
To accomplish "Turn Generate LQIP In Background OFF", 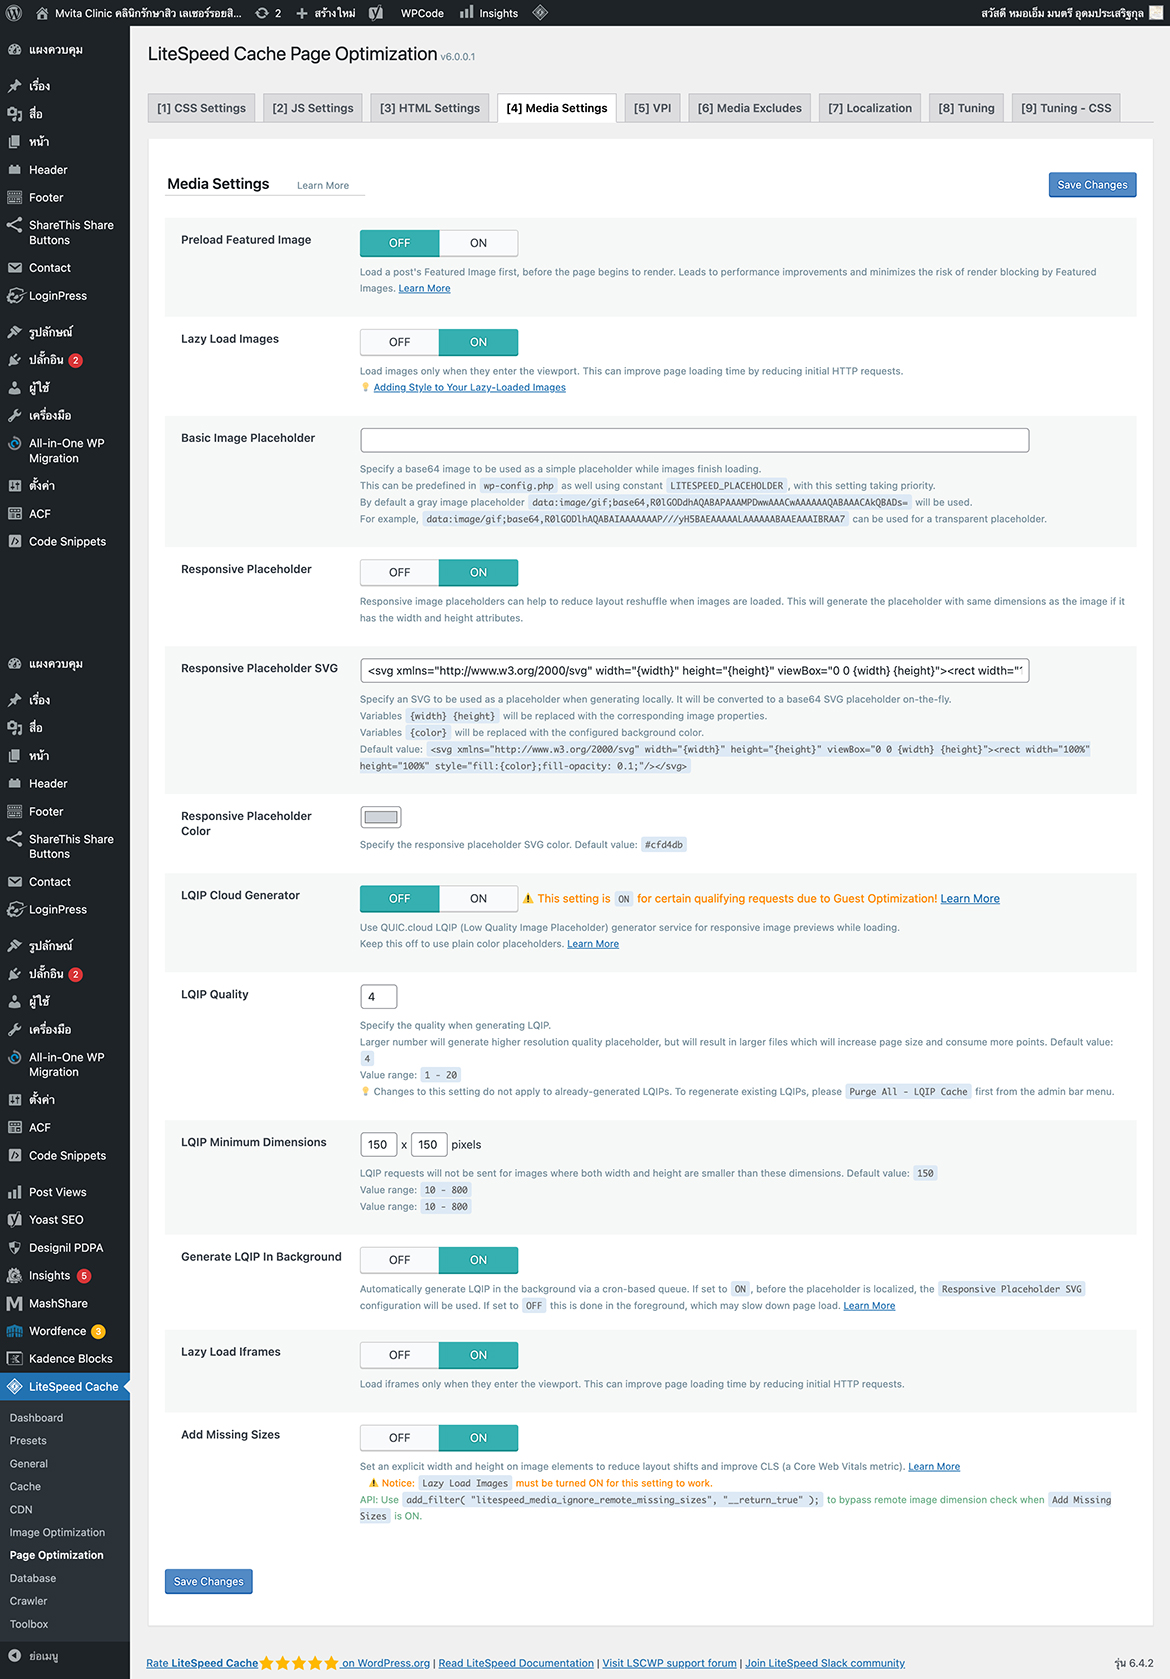I will coord(399,1260).
